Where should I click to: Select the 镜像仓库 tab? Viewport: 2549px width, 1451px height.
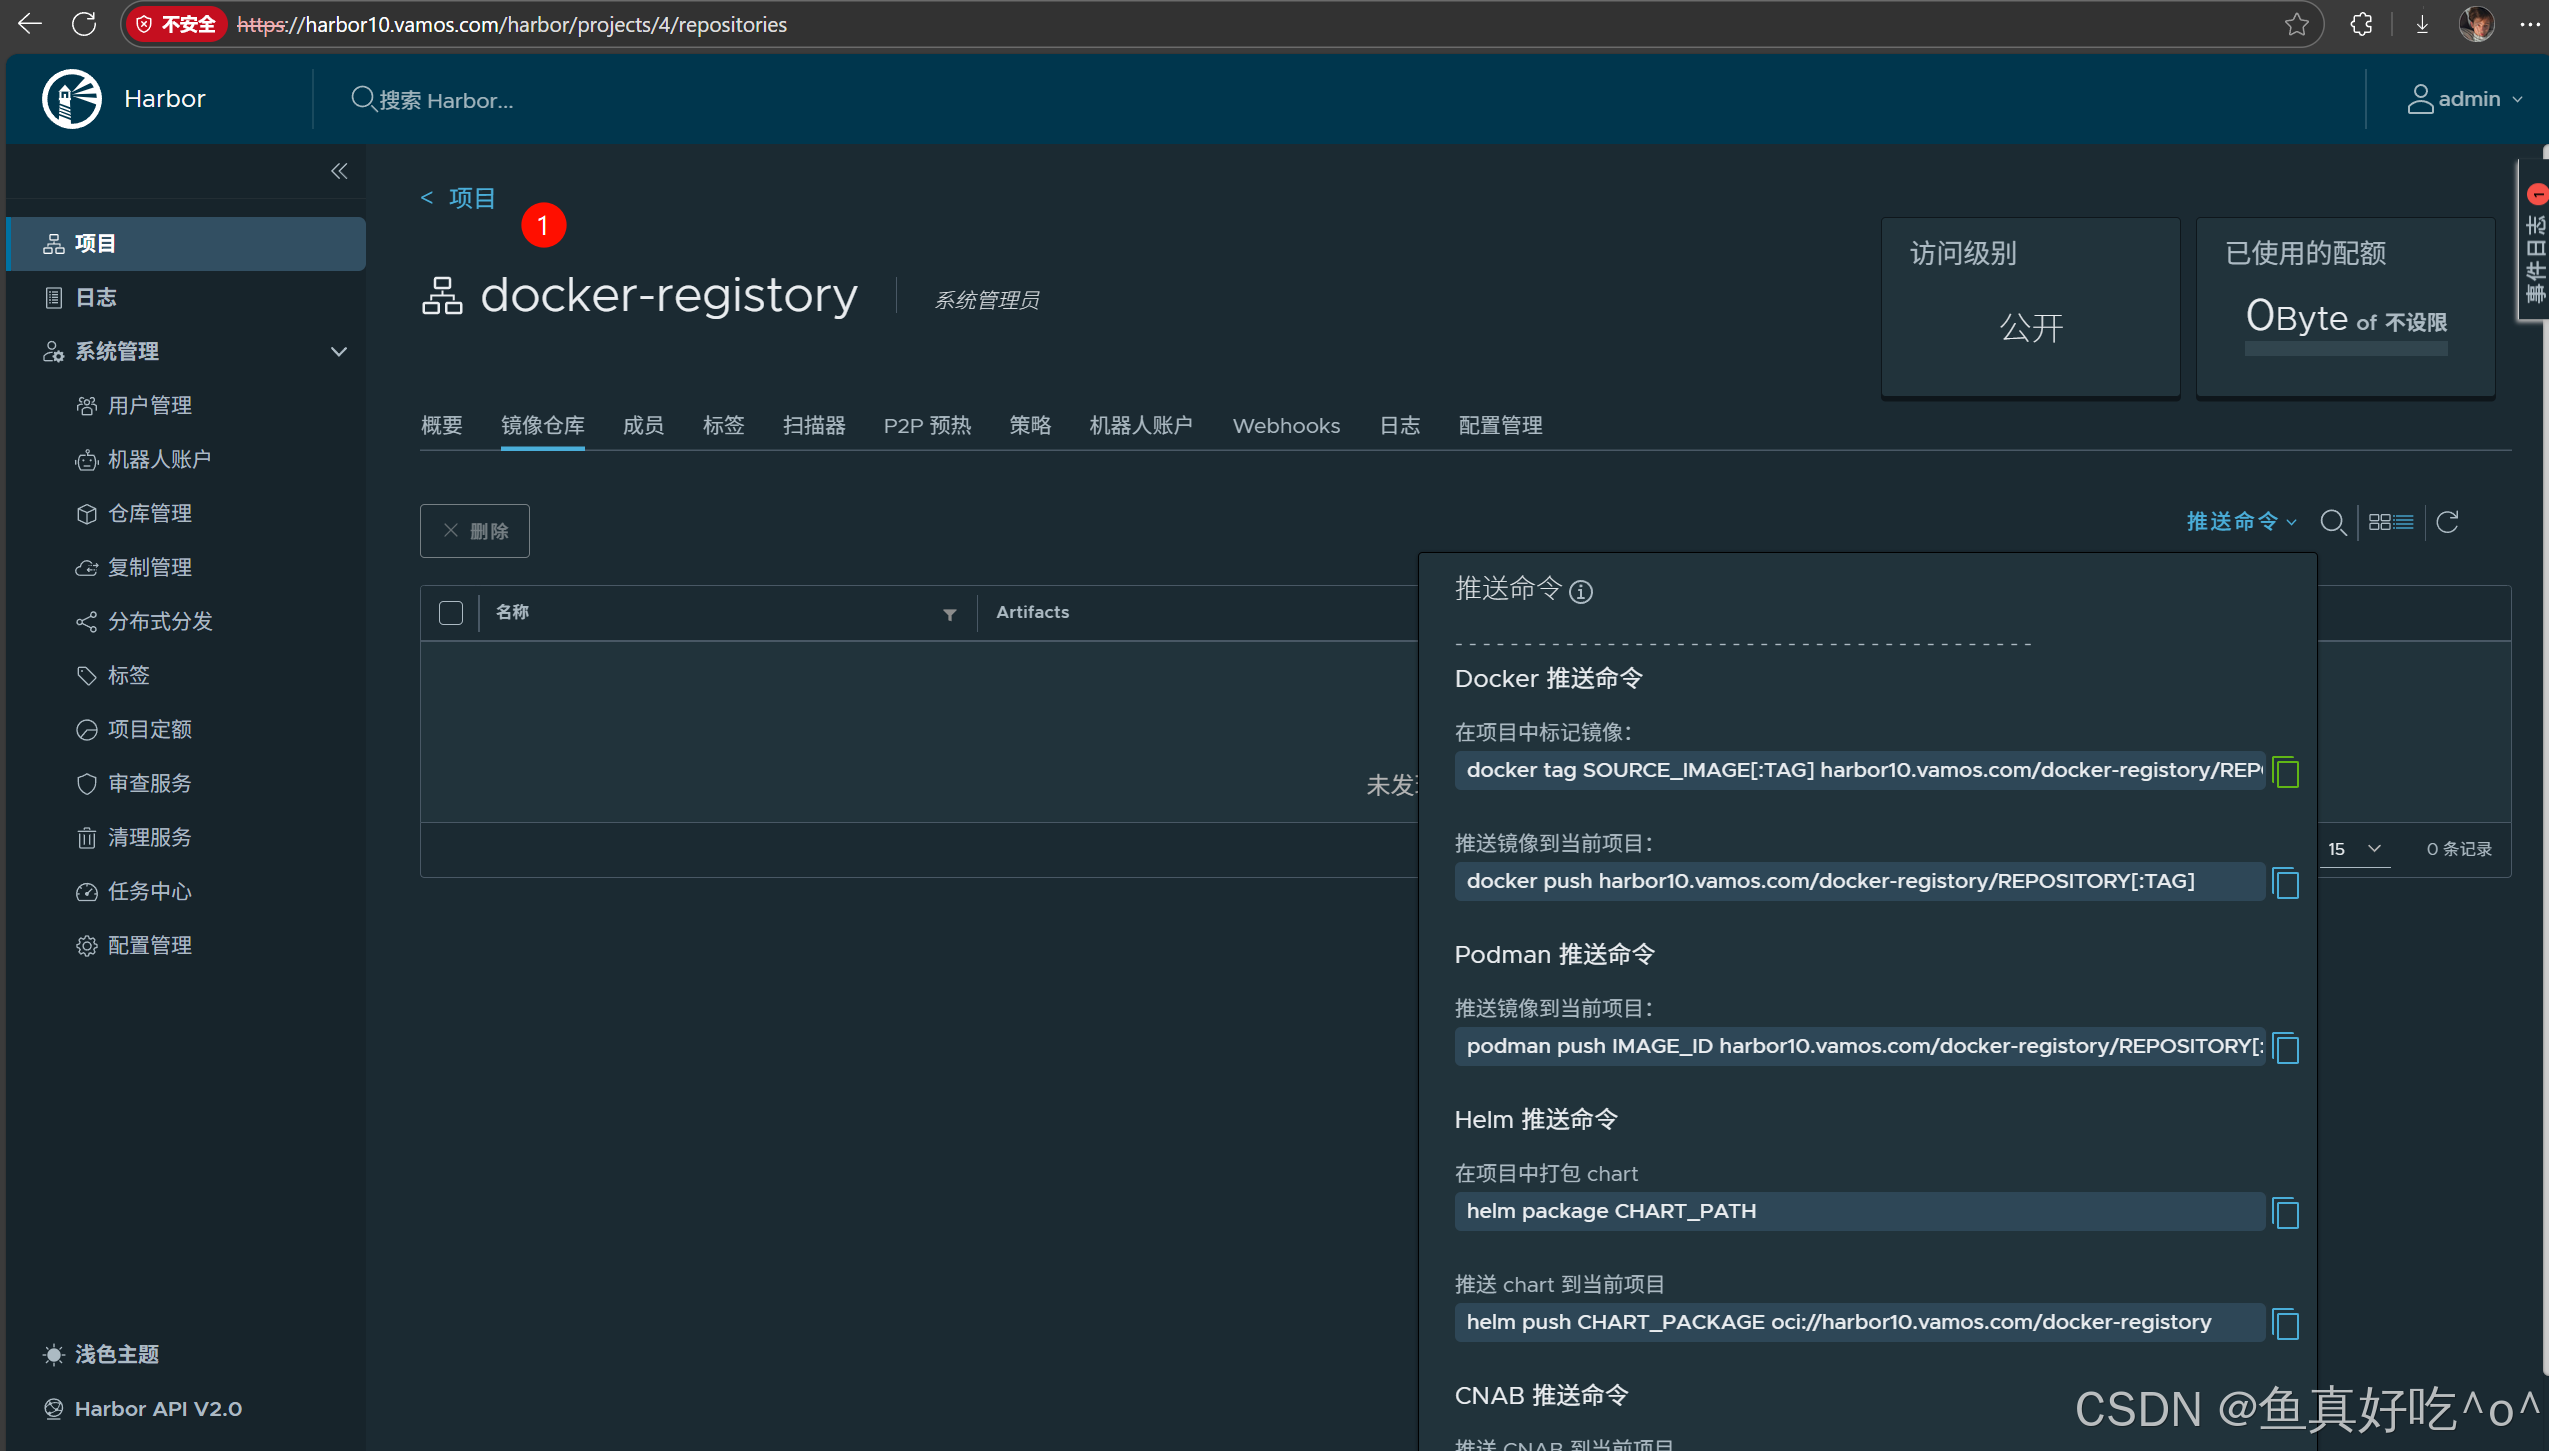point(543,426)
